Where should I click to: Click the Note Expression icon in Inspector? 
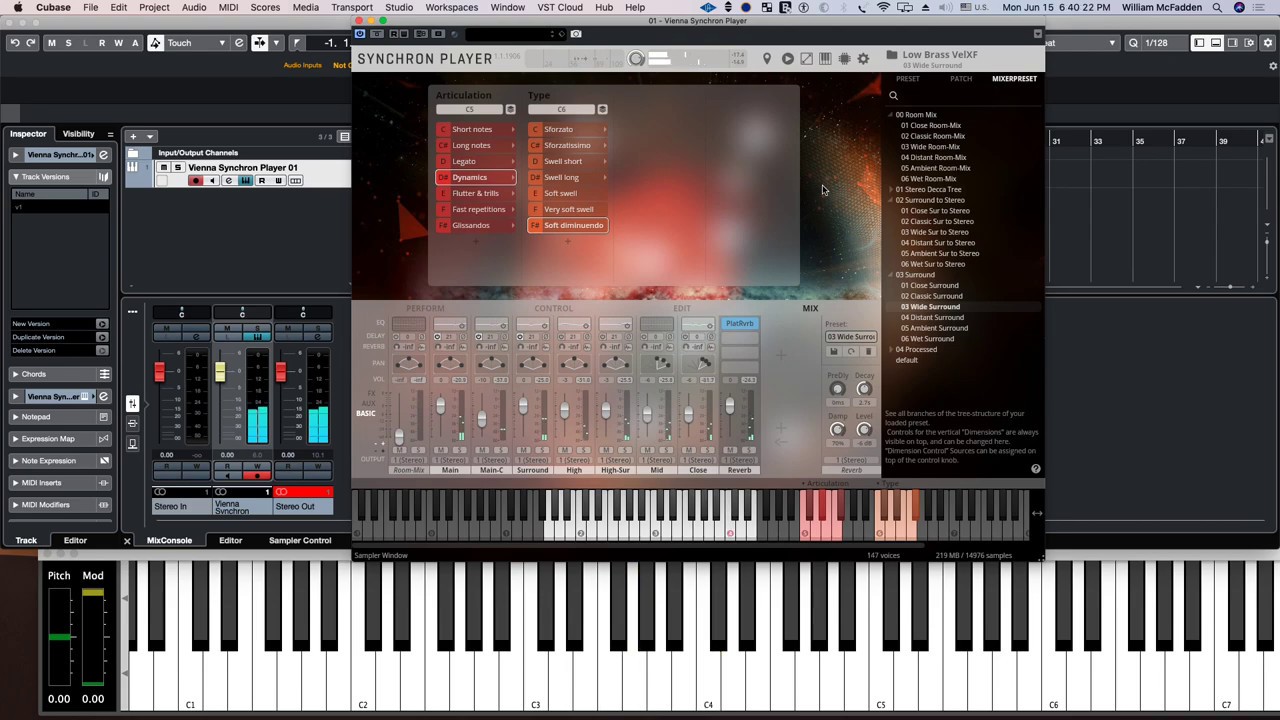(x=104, y=461)
